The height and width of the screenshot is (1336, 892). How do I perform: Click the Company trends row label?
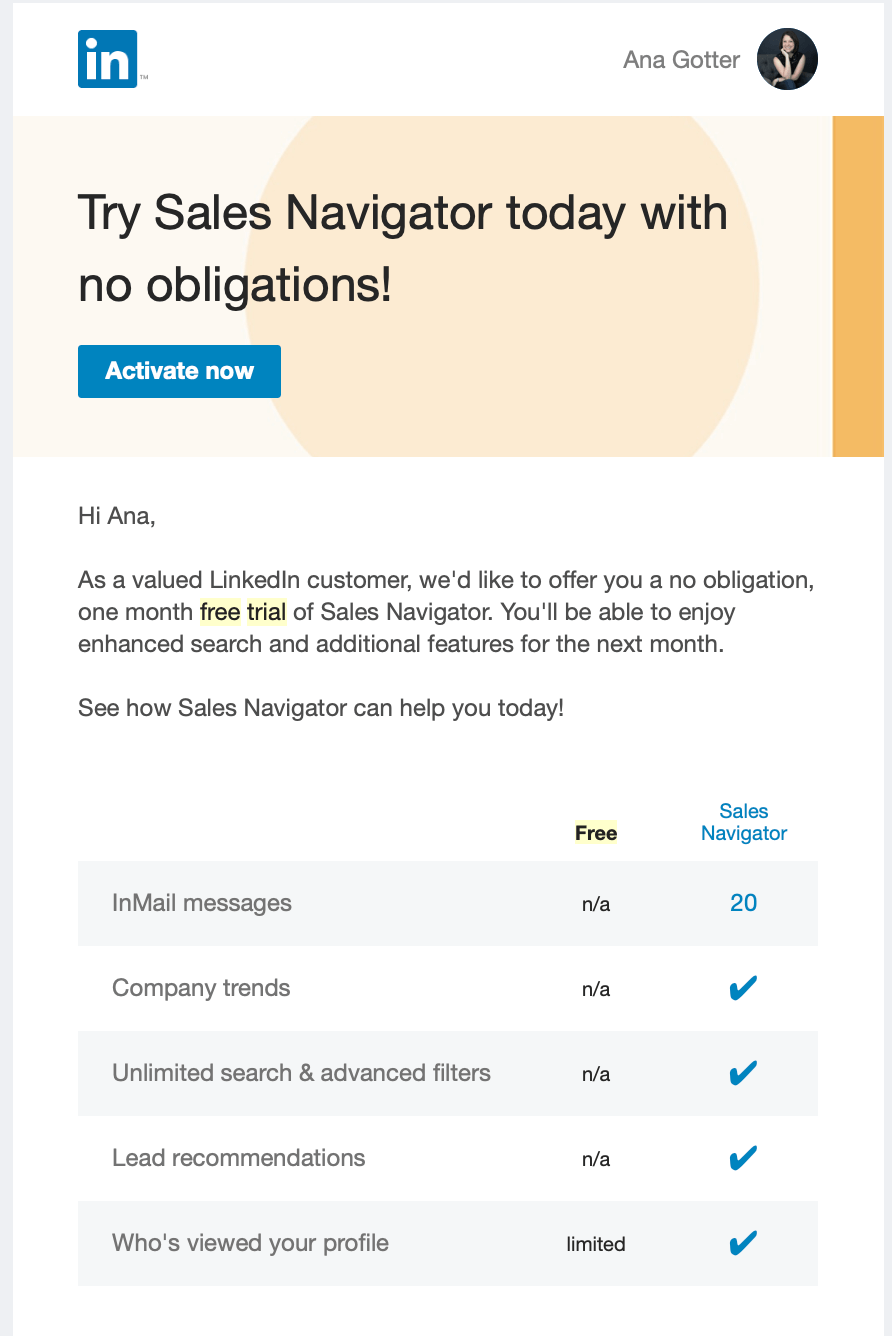pos(201,988)
